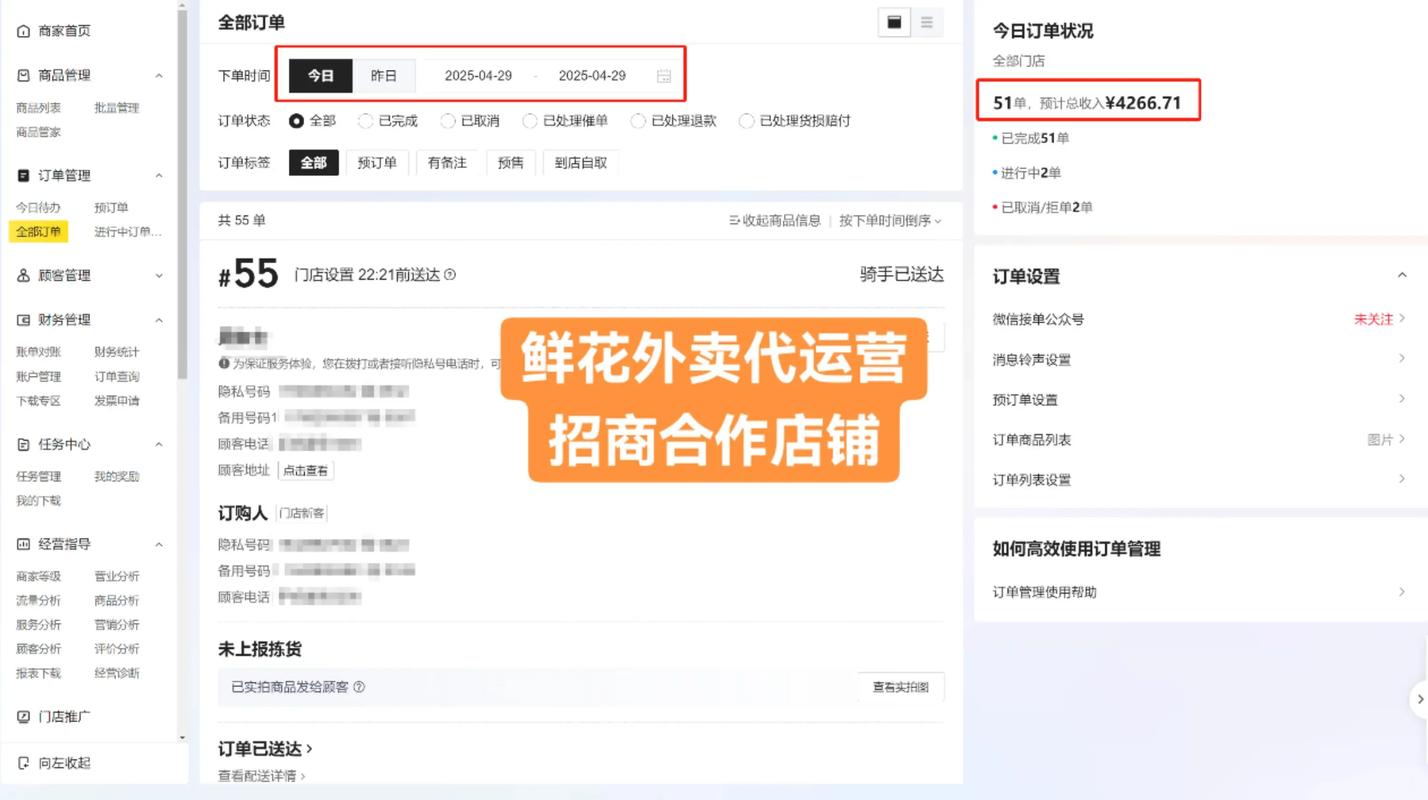Click the 收起商品信息 collapse icon
This screenshot has height=800, width=1428.
(735, 220)
